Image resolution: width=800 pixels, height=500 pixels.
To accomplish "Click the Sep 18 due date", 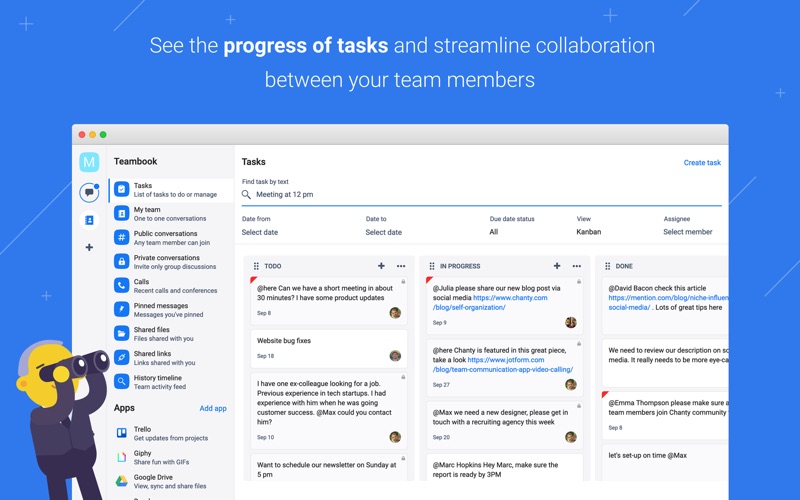I will [x=265, y=356].
